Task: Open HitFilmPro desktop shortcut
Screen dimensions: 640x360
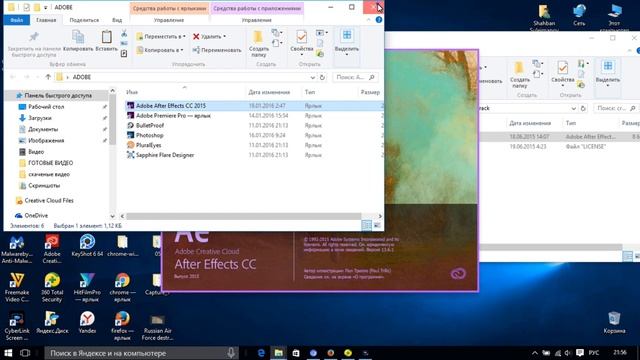Action: coord(87,287)
